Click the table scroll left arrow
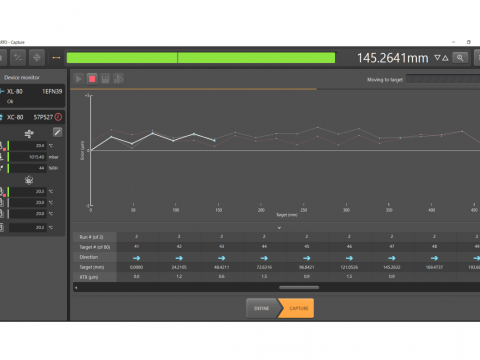This screenshot has width=480, height=360. coord(76,287)
